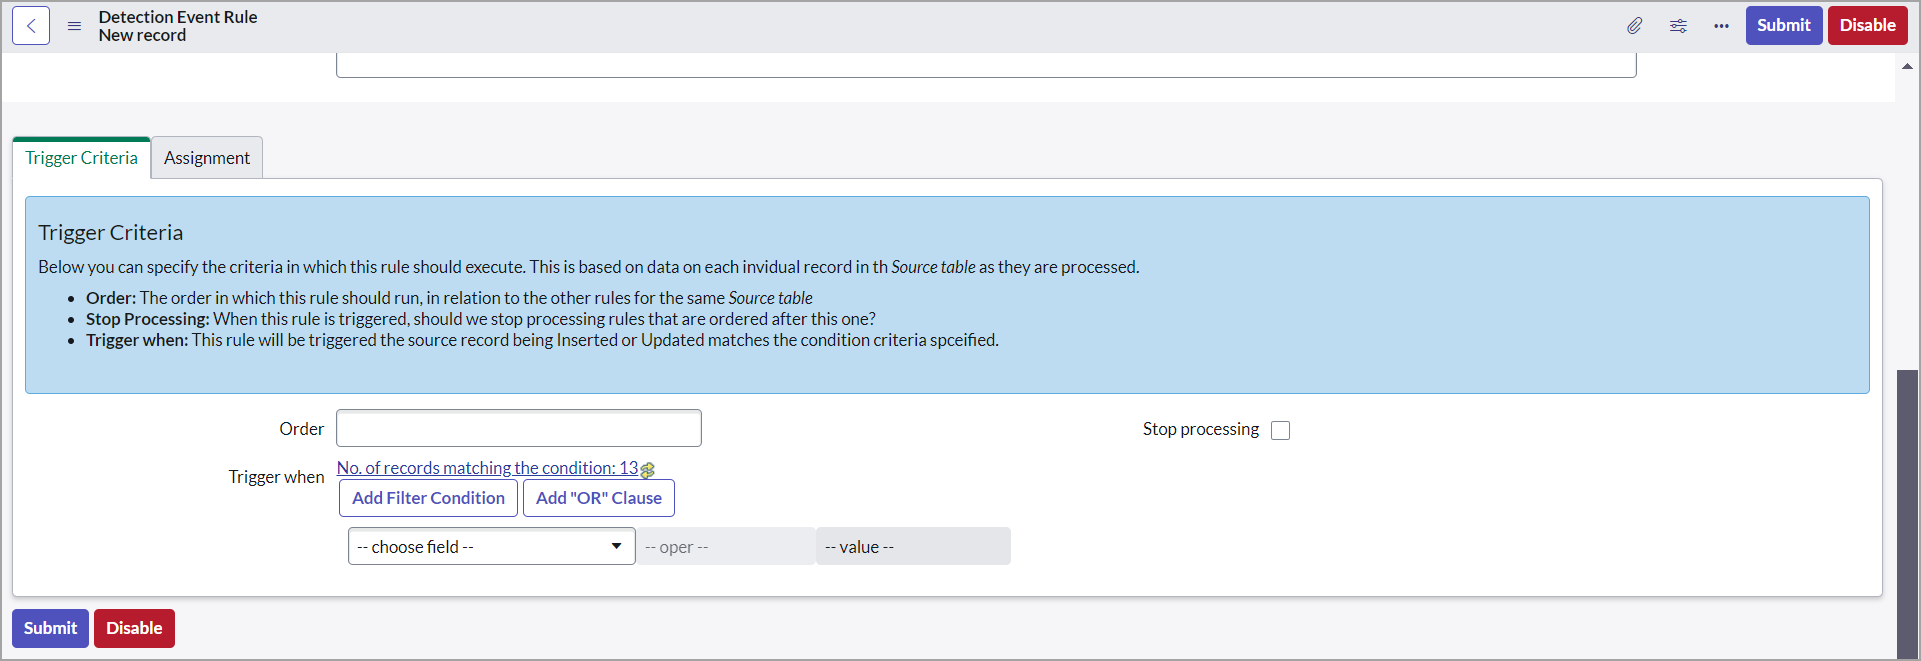Click the oper dropdown in filter
Image resolution: width=1921 pixels, height=661 pixels.
click(725, 546)
